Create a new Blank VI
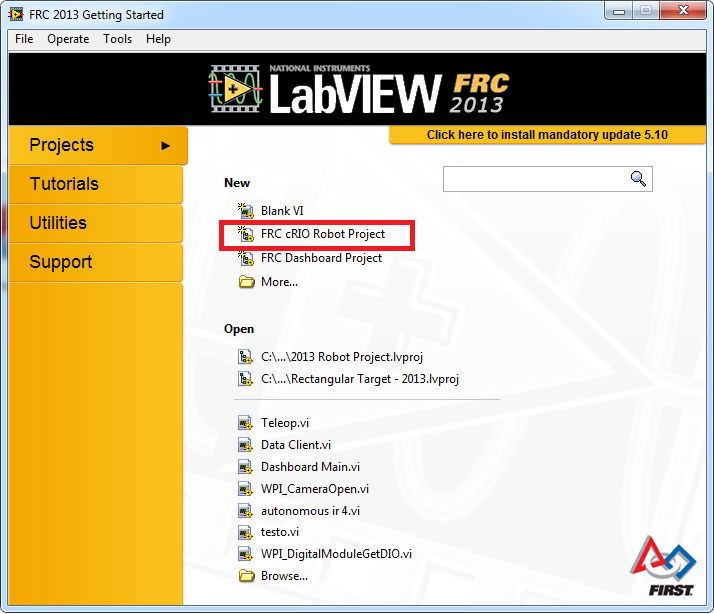The width and height of the screenshot is (714, 614). point(282,211)
